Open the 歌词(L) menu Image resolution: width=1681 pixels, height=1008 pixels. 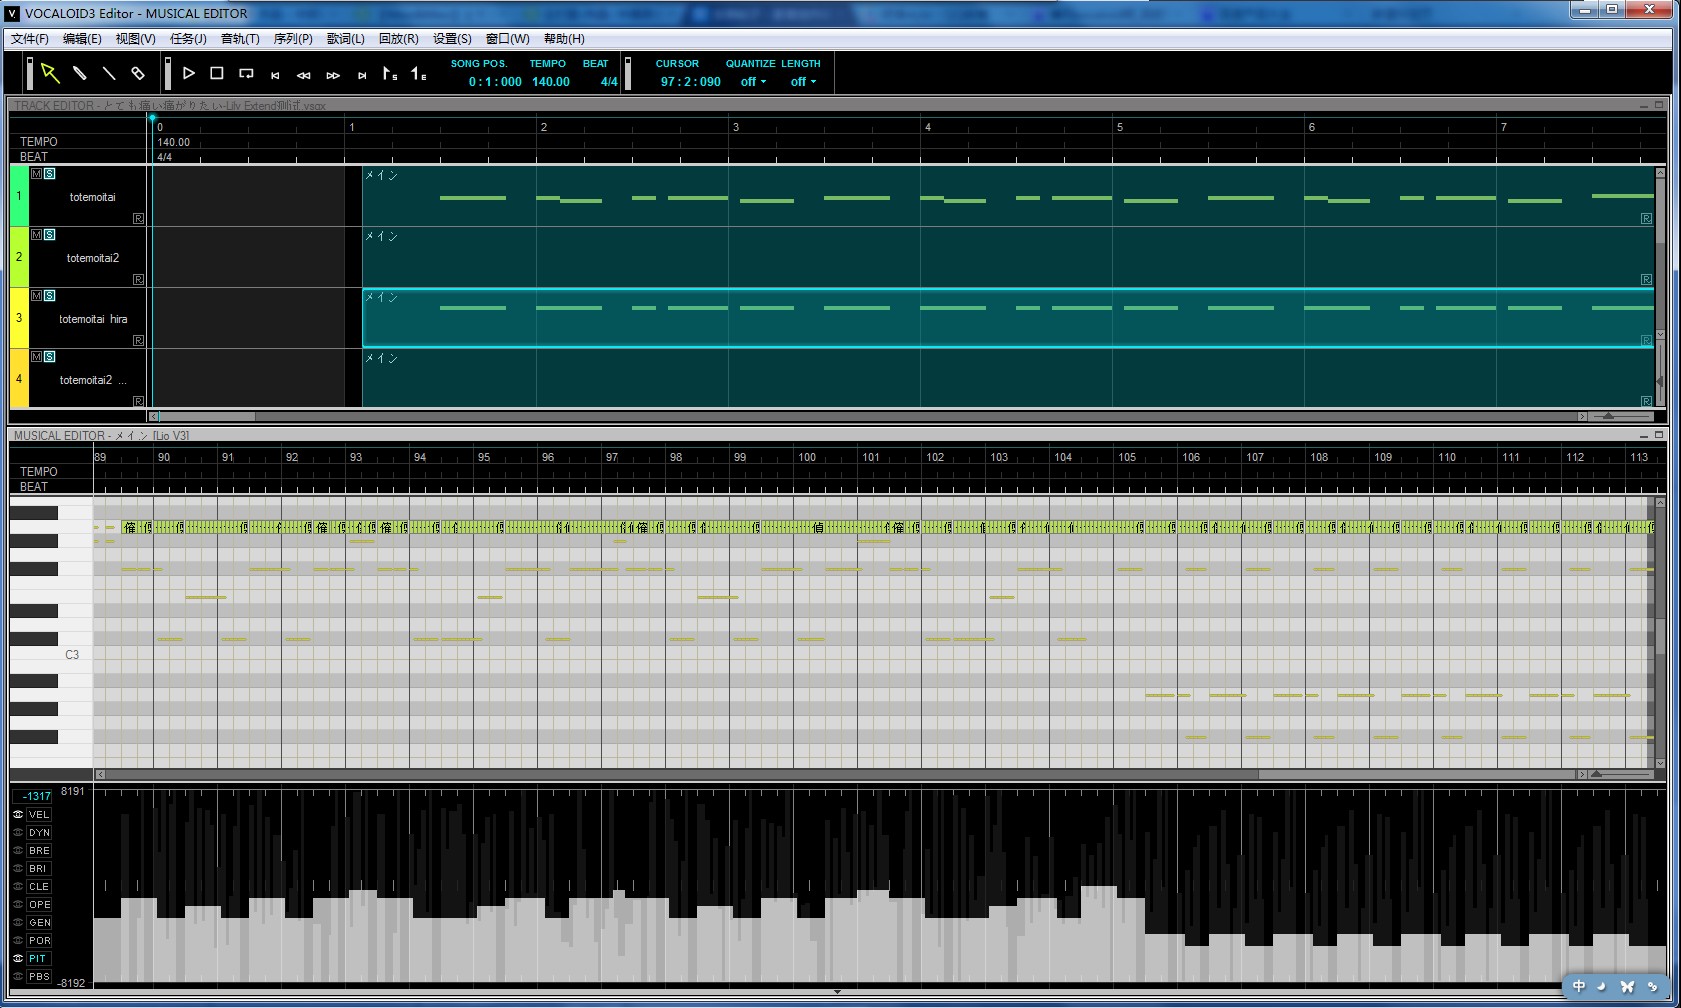pos(346,39)
